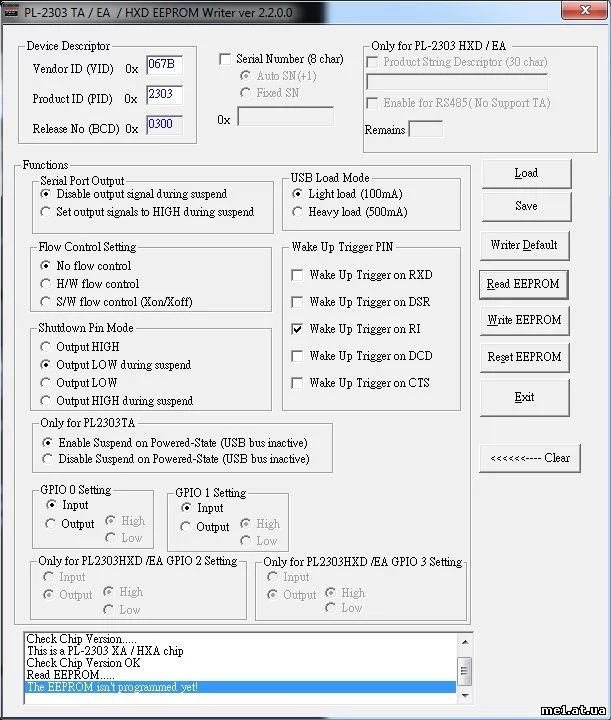This screenshot has width=611, height=720.
Task: Click the Save button
Action: tap(527, 206)
